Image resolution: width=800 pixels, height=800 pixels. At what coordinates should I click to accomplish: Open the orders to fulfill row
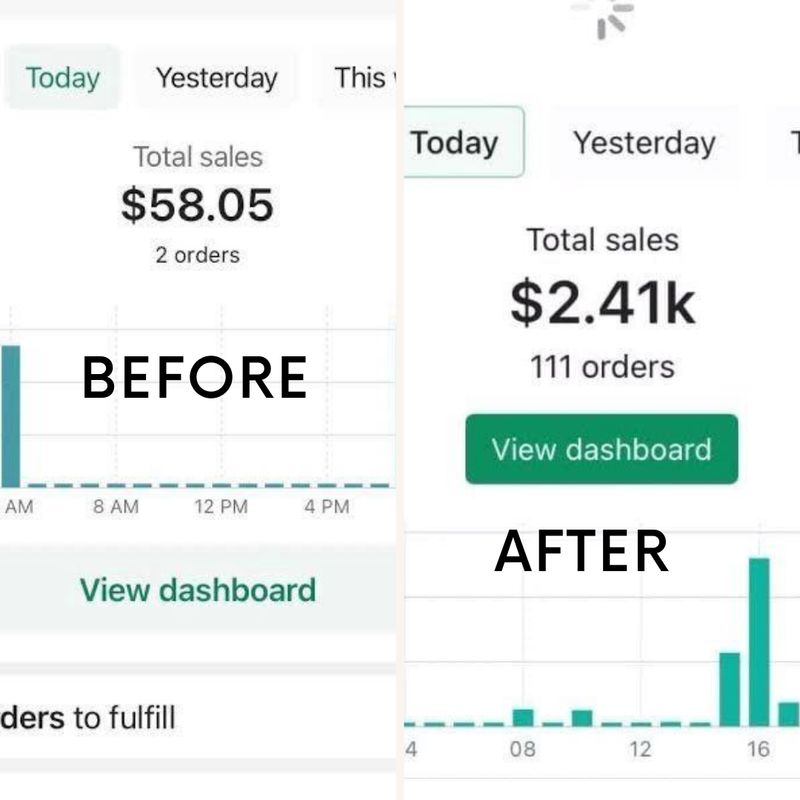[x=90, y=717]
